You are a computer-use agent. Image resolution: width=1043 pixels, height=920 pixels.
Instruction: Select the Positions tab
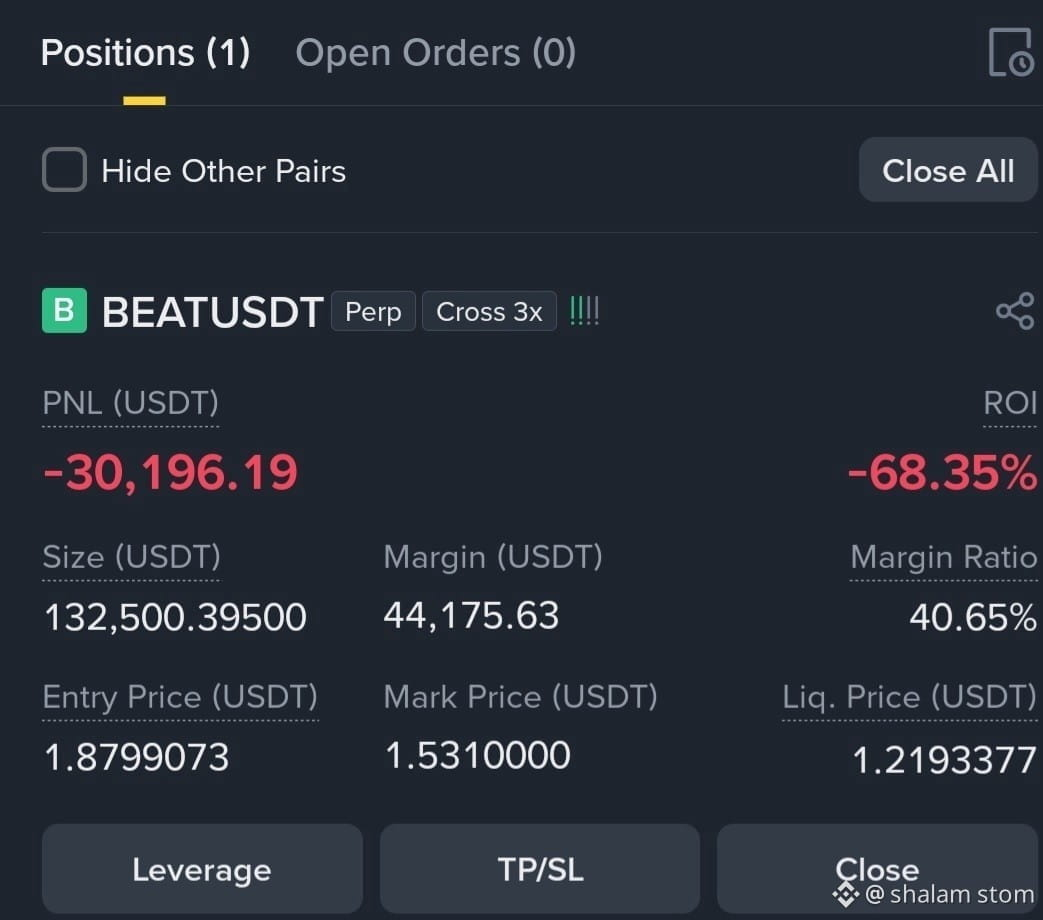(145, 53)
